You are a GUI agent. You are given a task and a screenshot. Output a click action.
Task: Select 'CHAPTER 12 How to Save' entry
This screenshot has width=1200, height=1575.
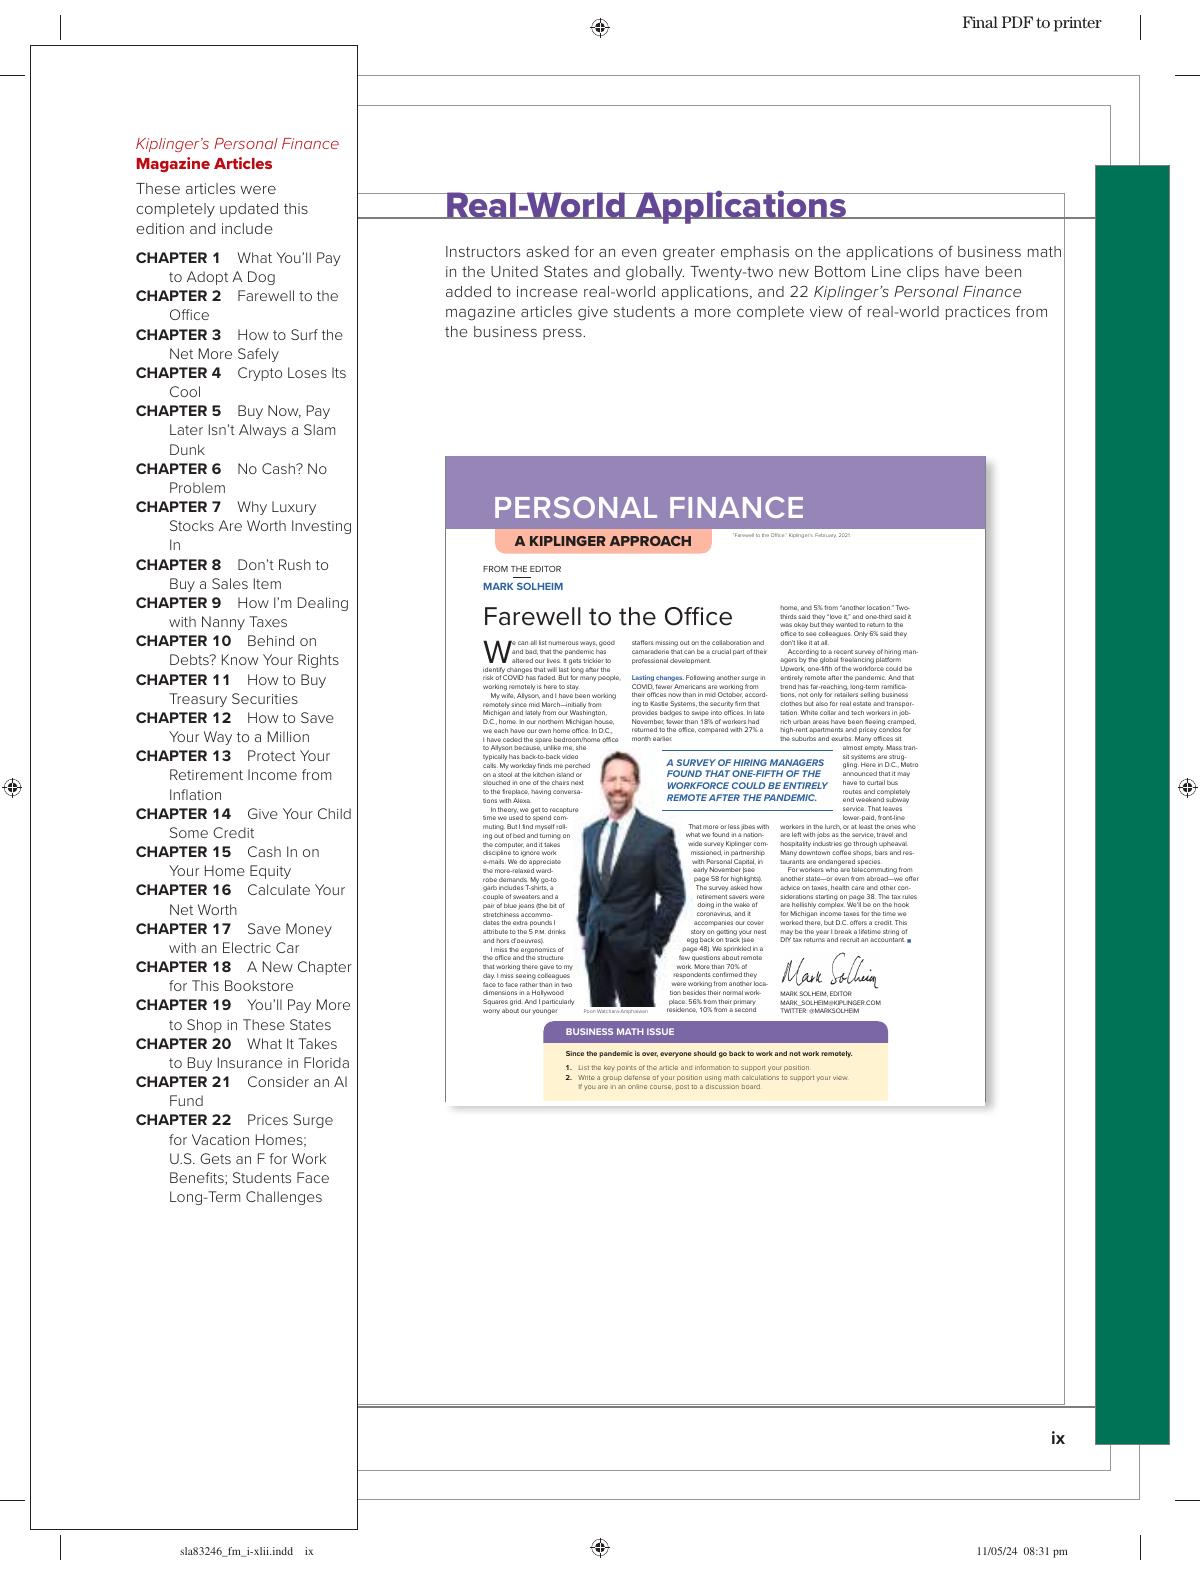point(235,727)
